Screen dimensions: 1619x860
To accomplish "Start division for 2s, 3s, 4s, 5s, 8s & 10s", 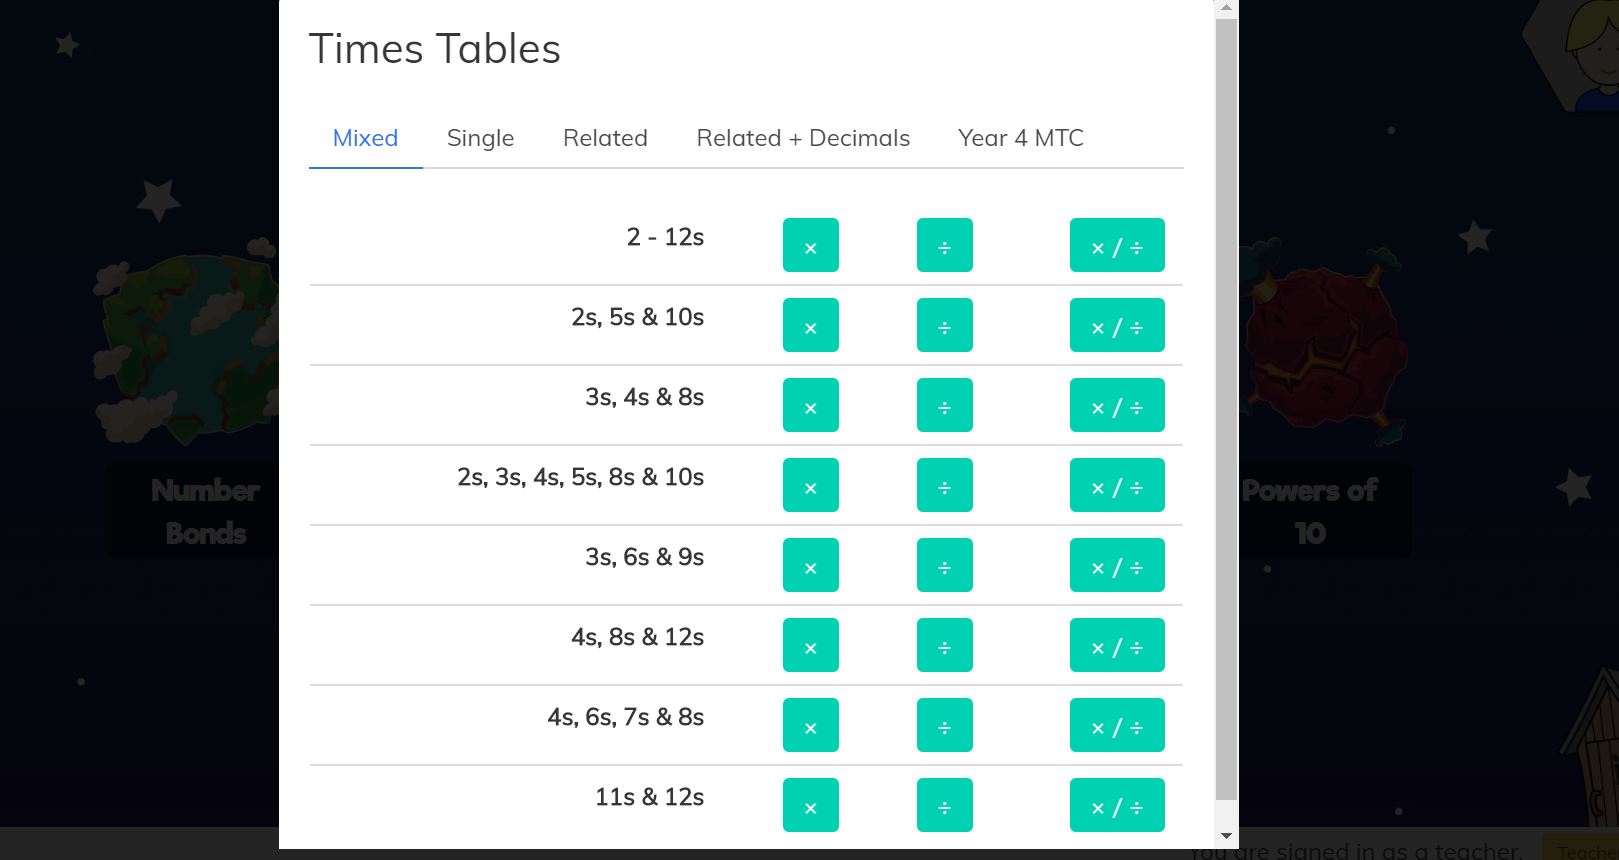I will point(944,485).
